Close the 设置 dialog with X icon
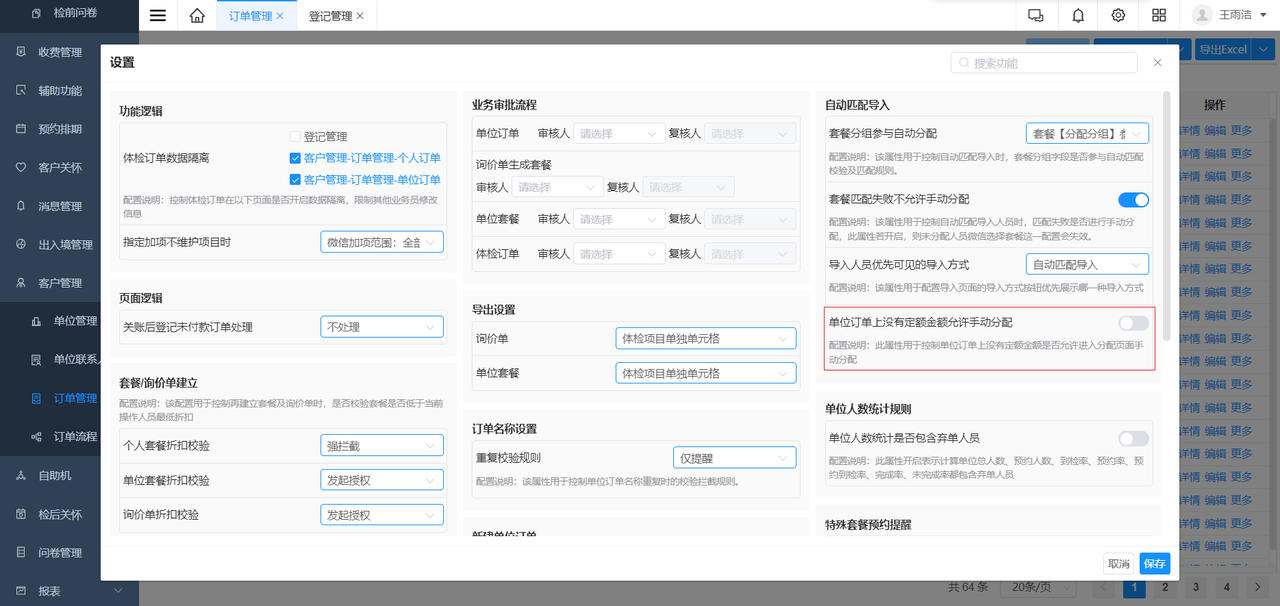 click(x=1158, y=62)
